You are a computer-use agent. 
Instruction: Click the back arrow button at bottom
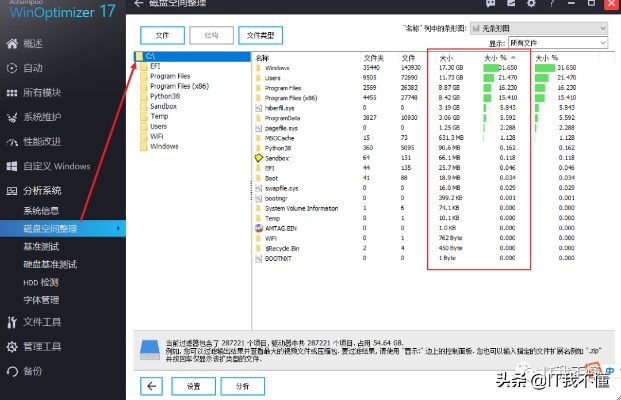click(151, 385)
